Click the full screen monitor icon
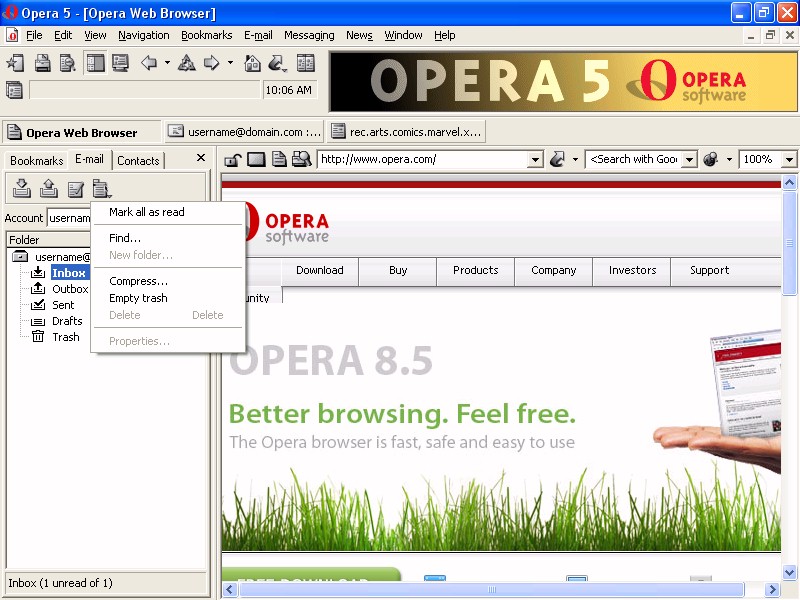 pos(120,63)
